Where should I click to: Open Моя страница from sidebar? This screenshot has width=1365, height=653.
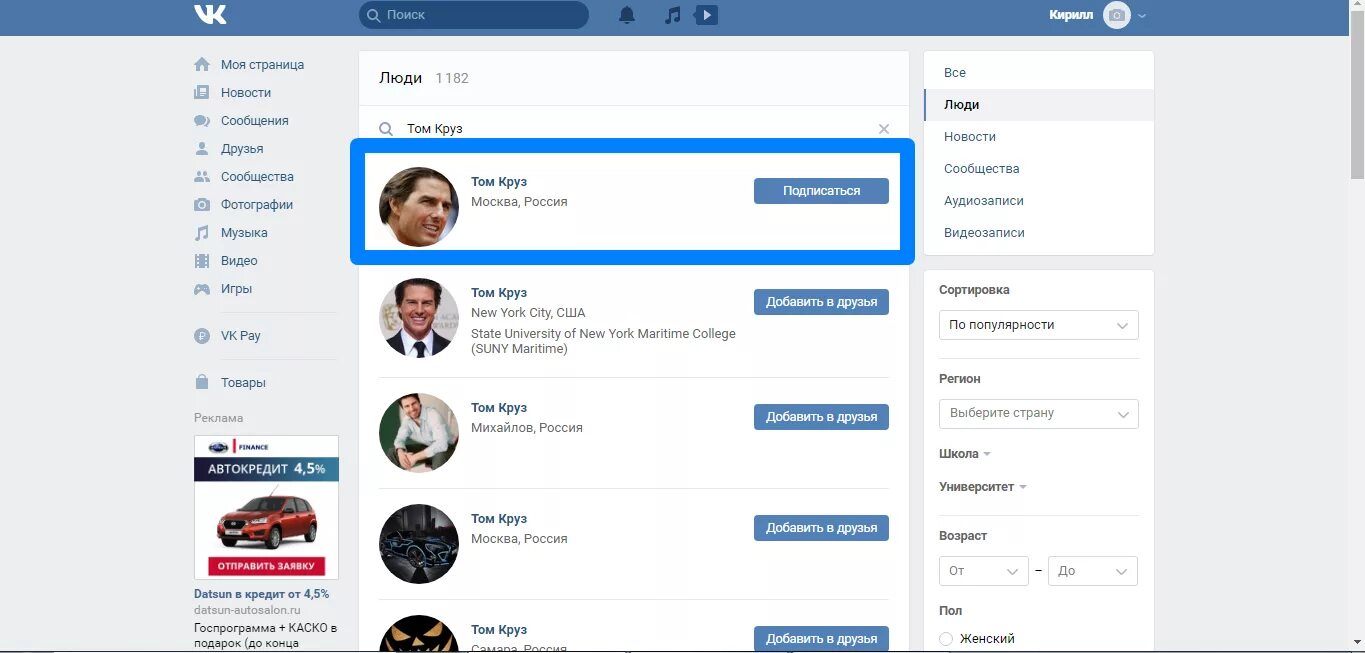point(262,65)
